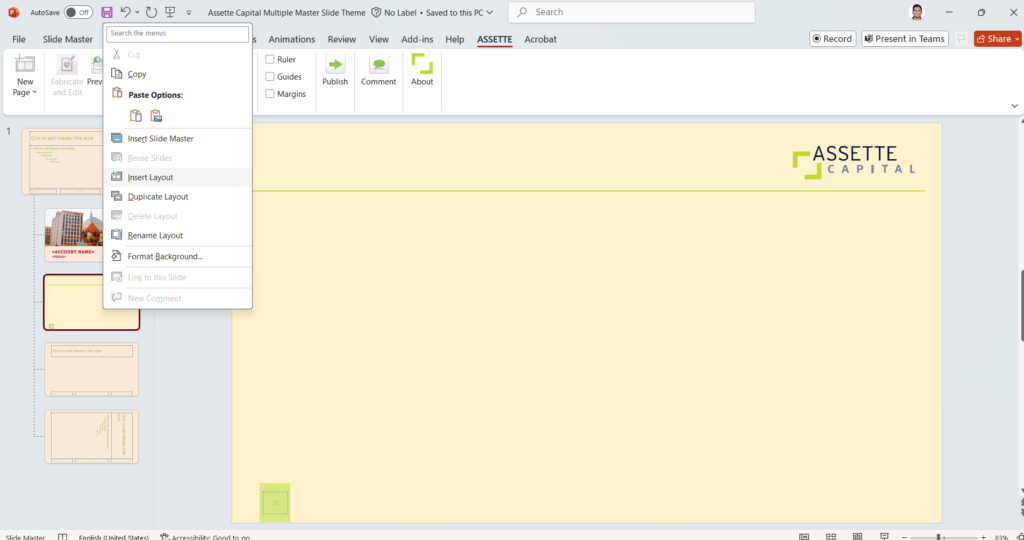Click the user profile picture

(x=918, y=12)
